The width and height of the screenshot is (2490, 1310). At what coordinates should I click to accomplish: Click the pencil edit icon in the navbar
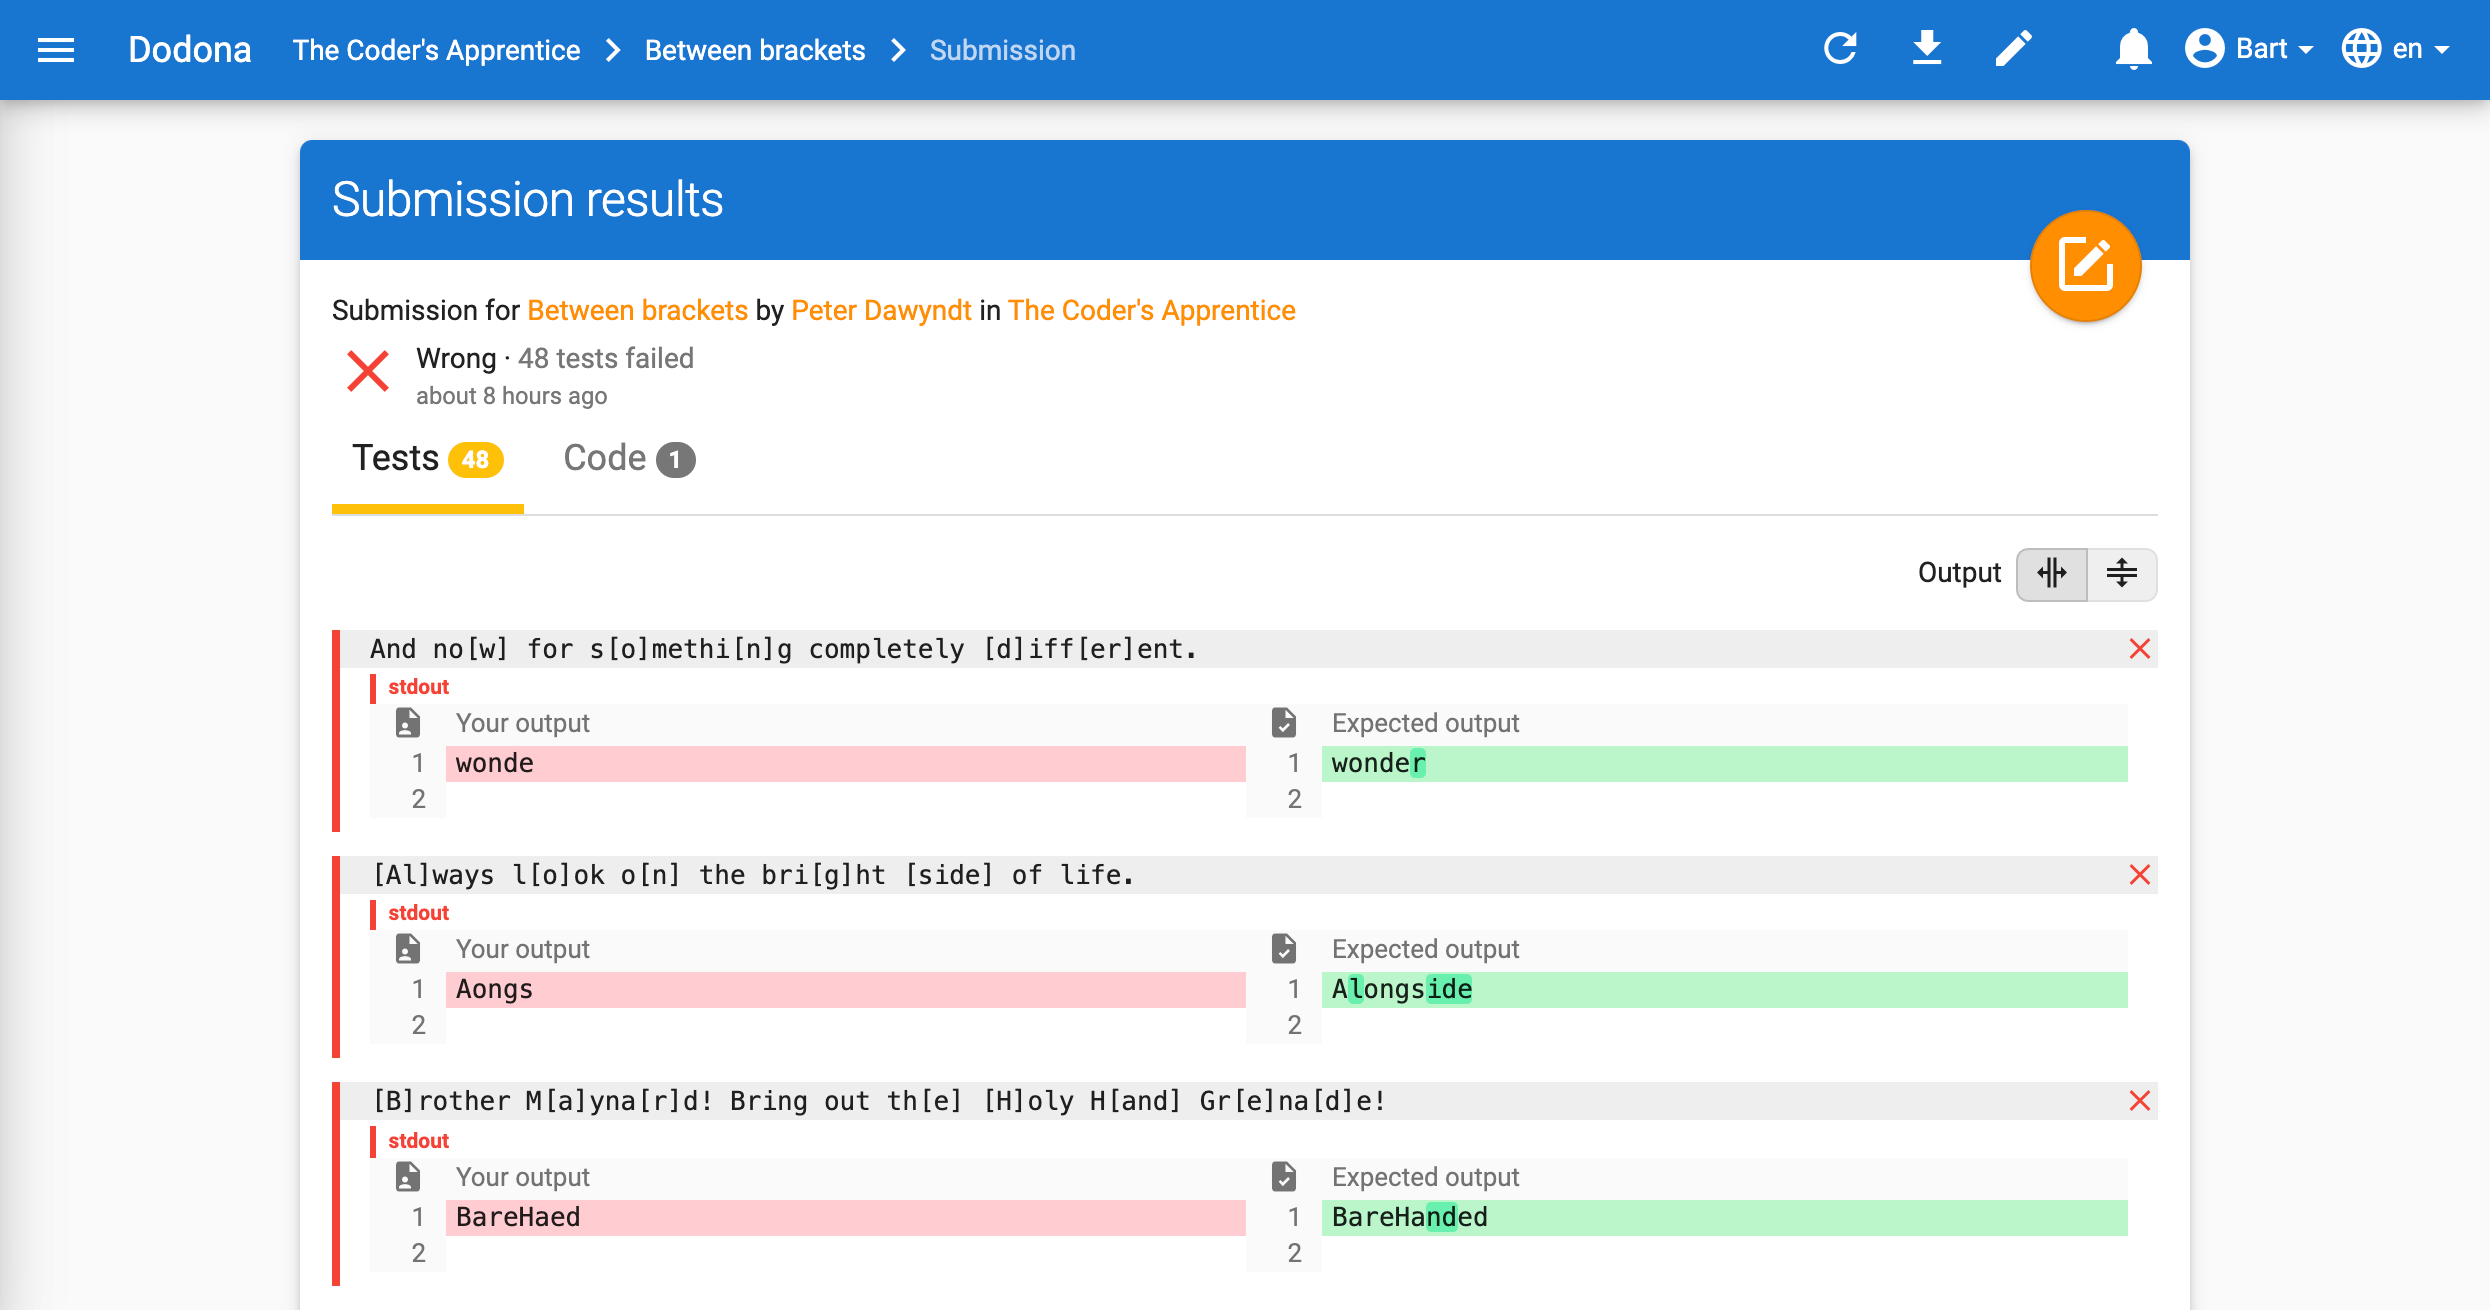[2013, 49]
